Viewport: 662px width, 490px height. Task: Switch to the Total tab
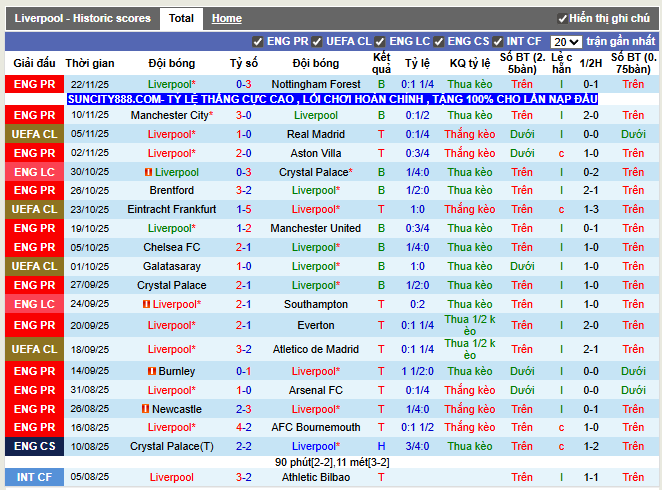[x=181, y=19]
